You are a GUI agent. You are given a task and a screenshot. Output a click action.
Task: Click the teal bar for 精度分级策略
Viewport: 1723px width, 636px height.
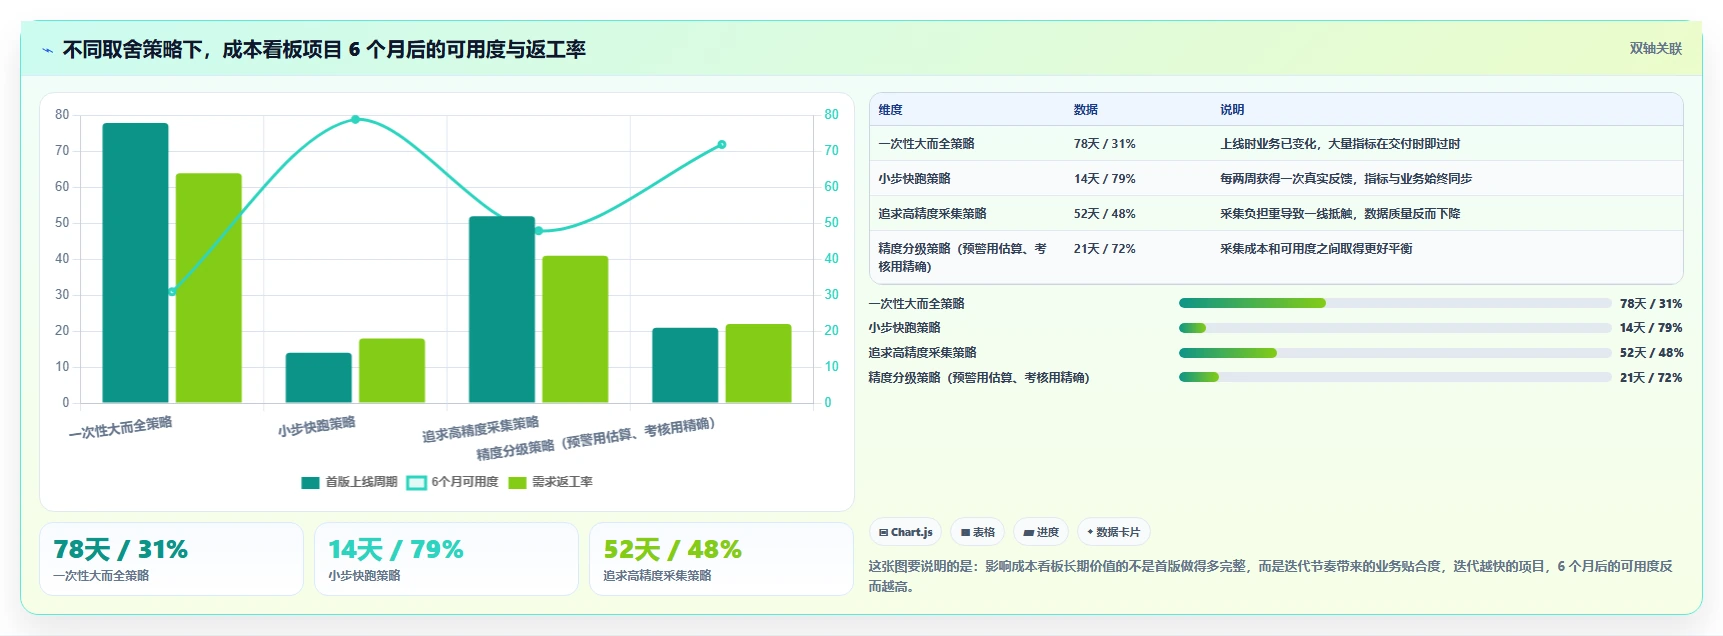pyautogui.click(x=685, y=365)
